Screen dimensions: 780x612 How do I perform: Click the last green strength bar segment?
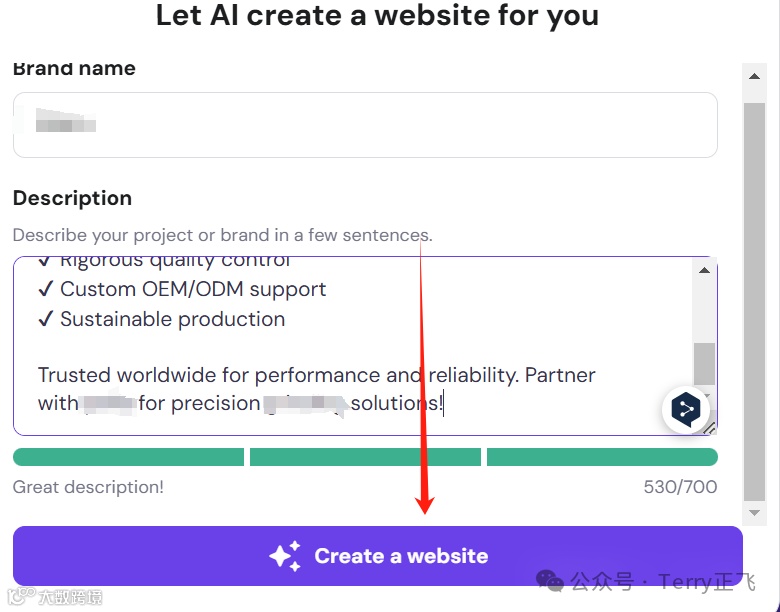tap(602, 457)
